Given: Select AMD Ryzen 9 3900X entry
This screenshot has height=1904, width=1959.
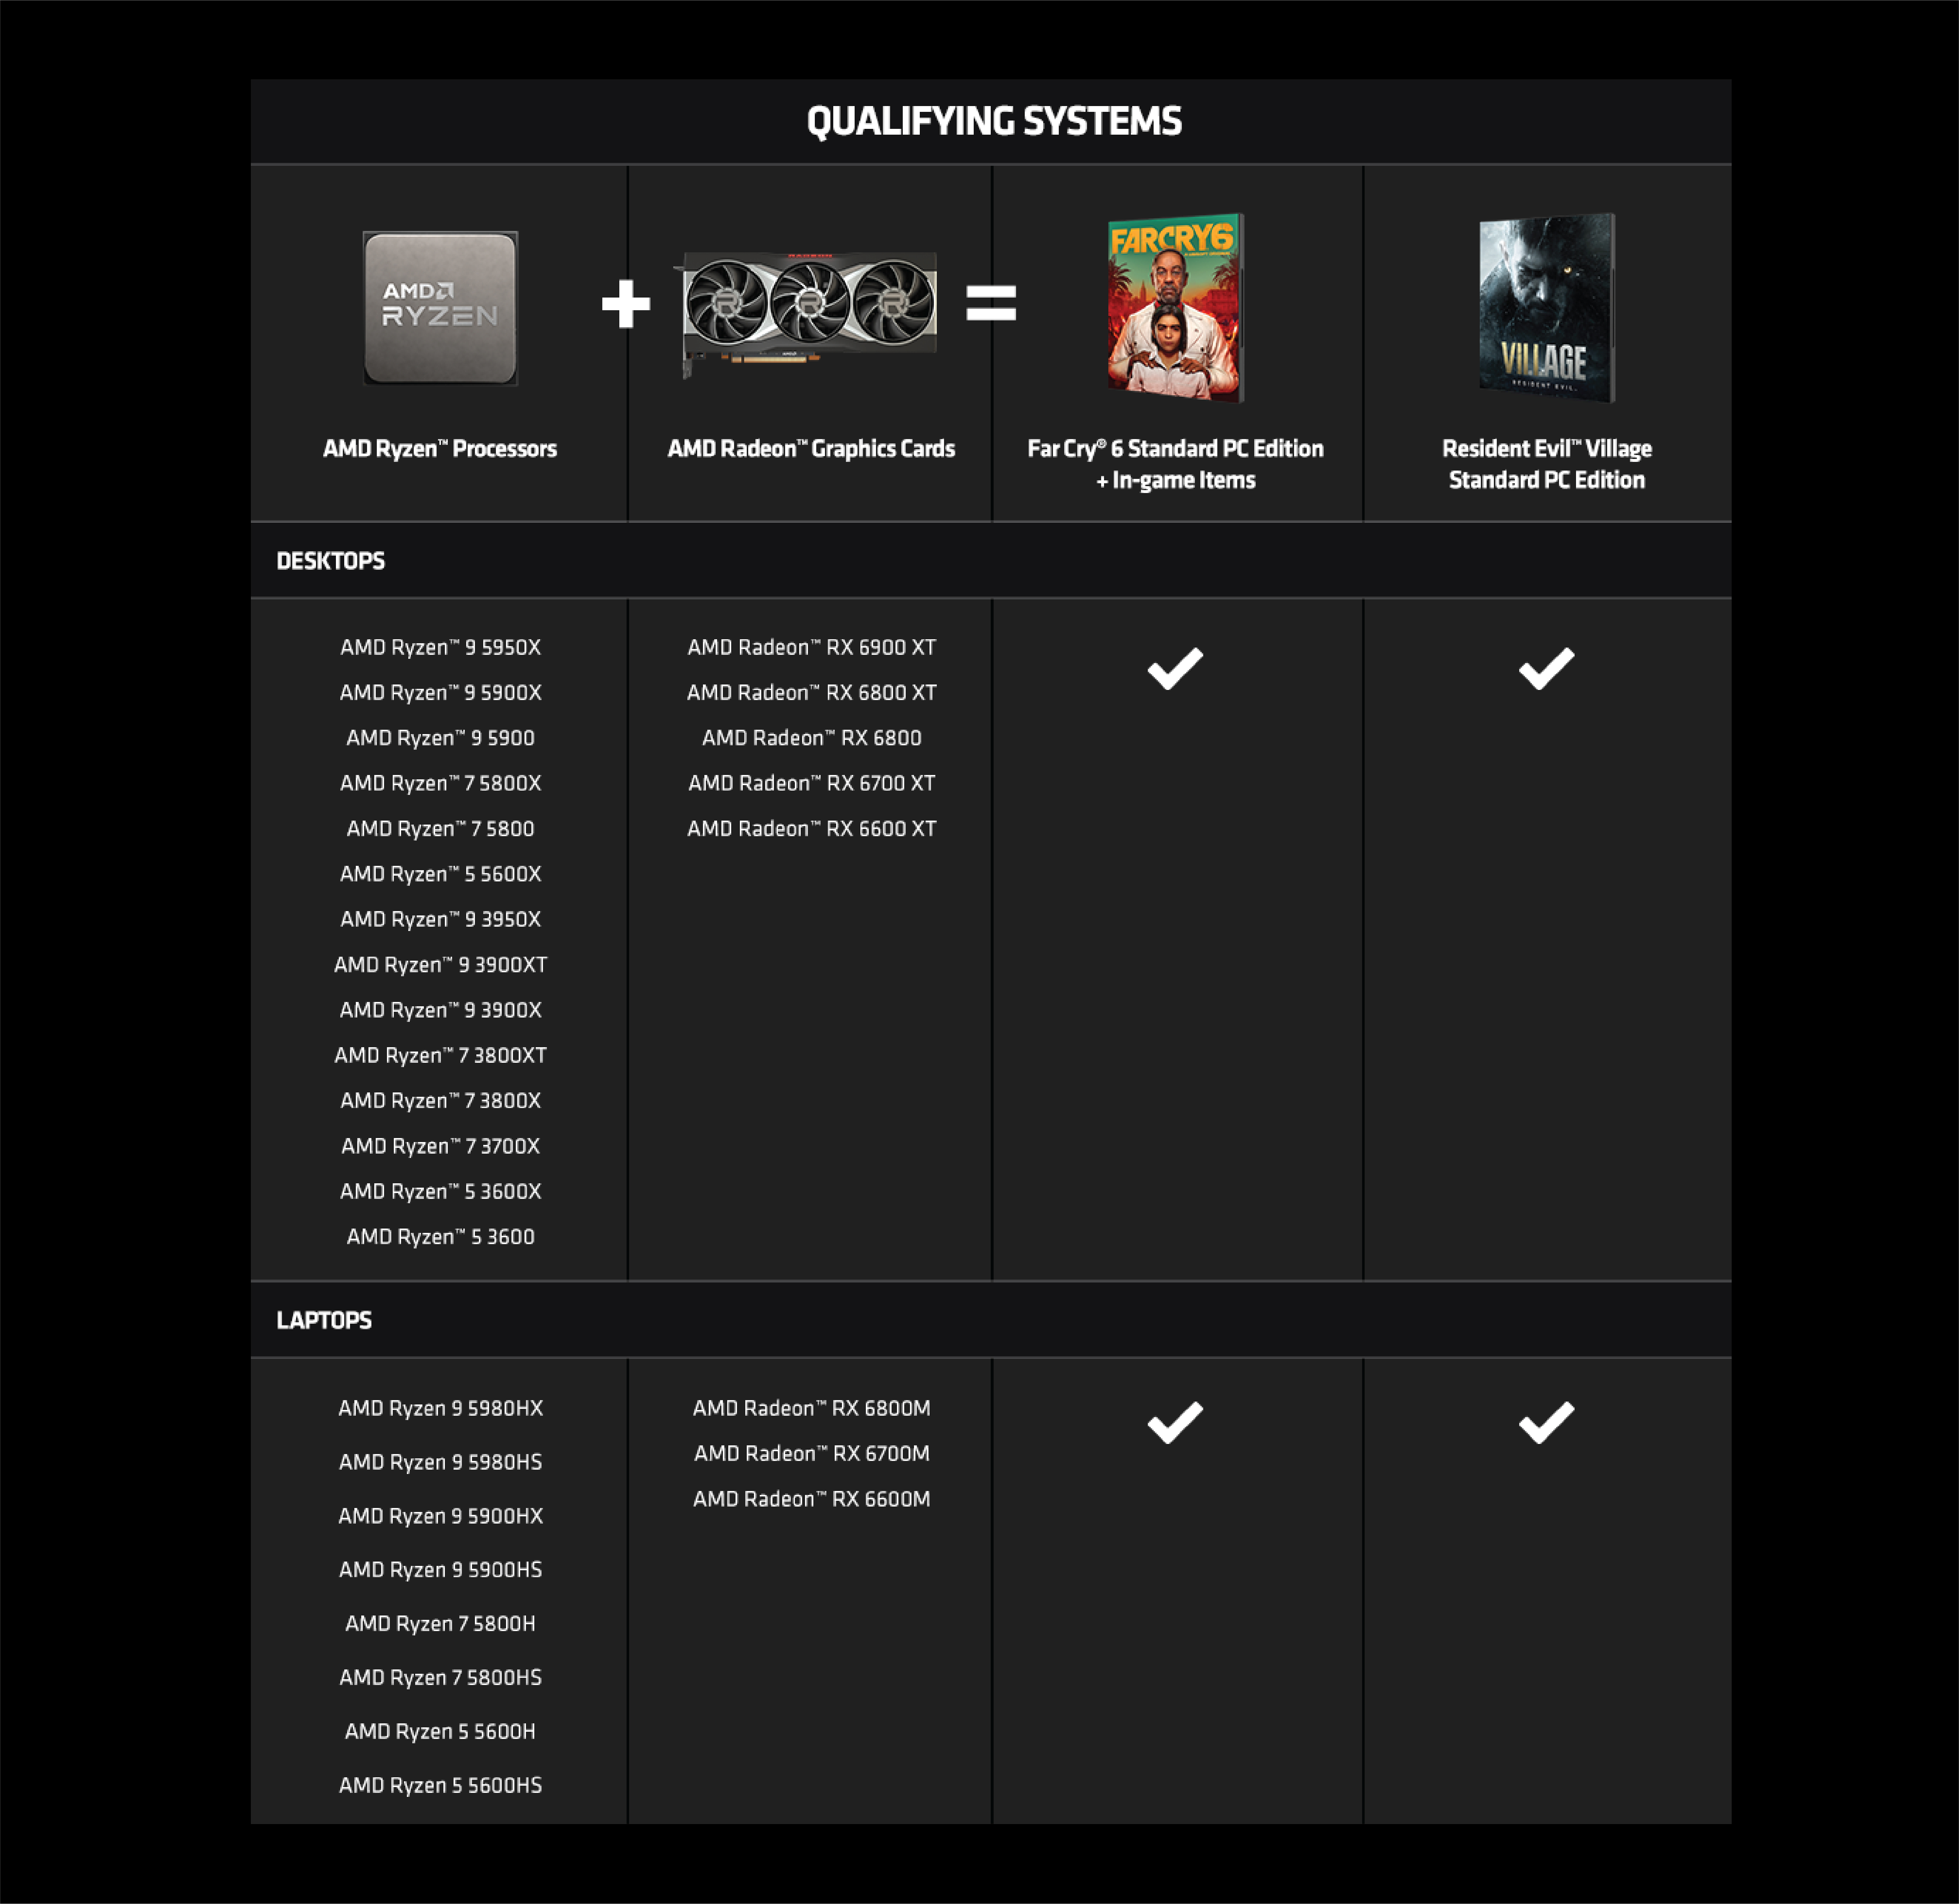Looking at the screenshot, I should coord(440,1010).
